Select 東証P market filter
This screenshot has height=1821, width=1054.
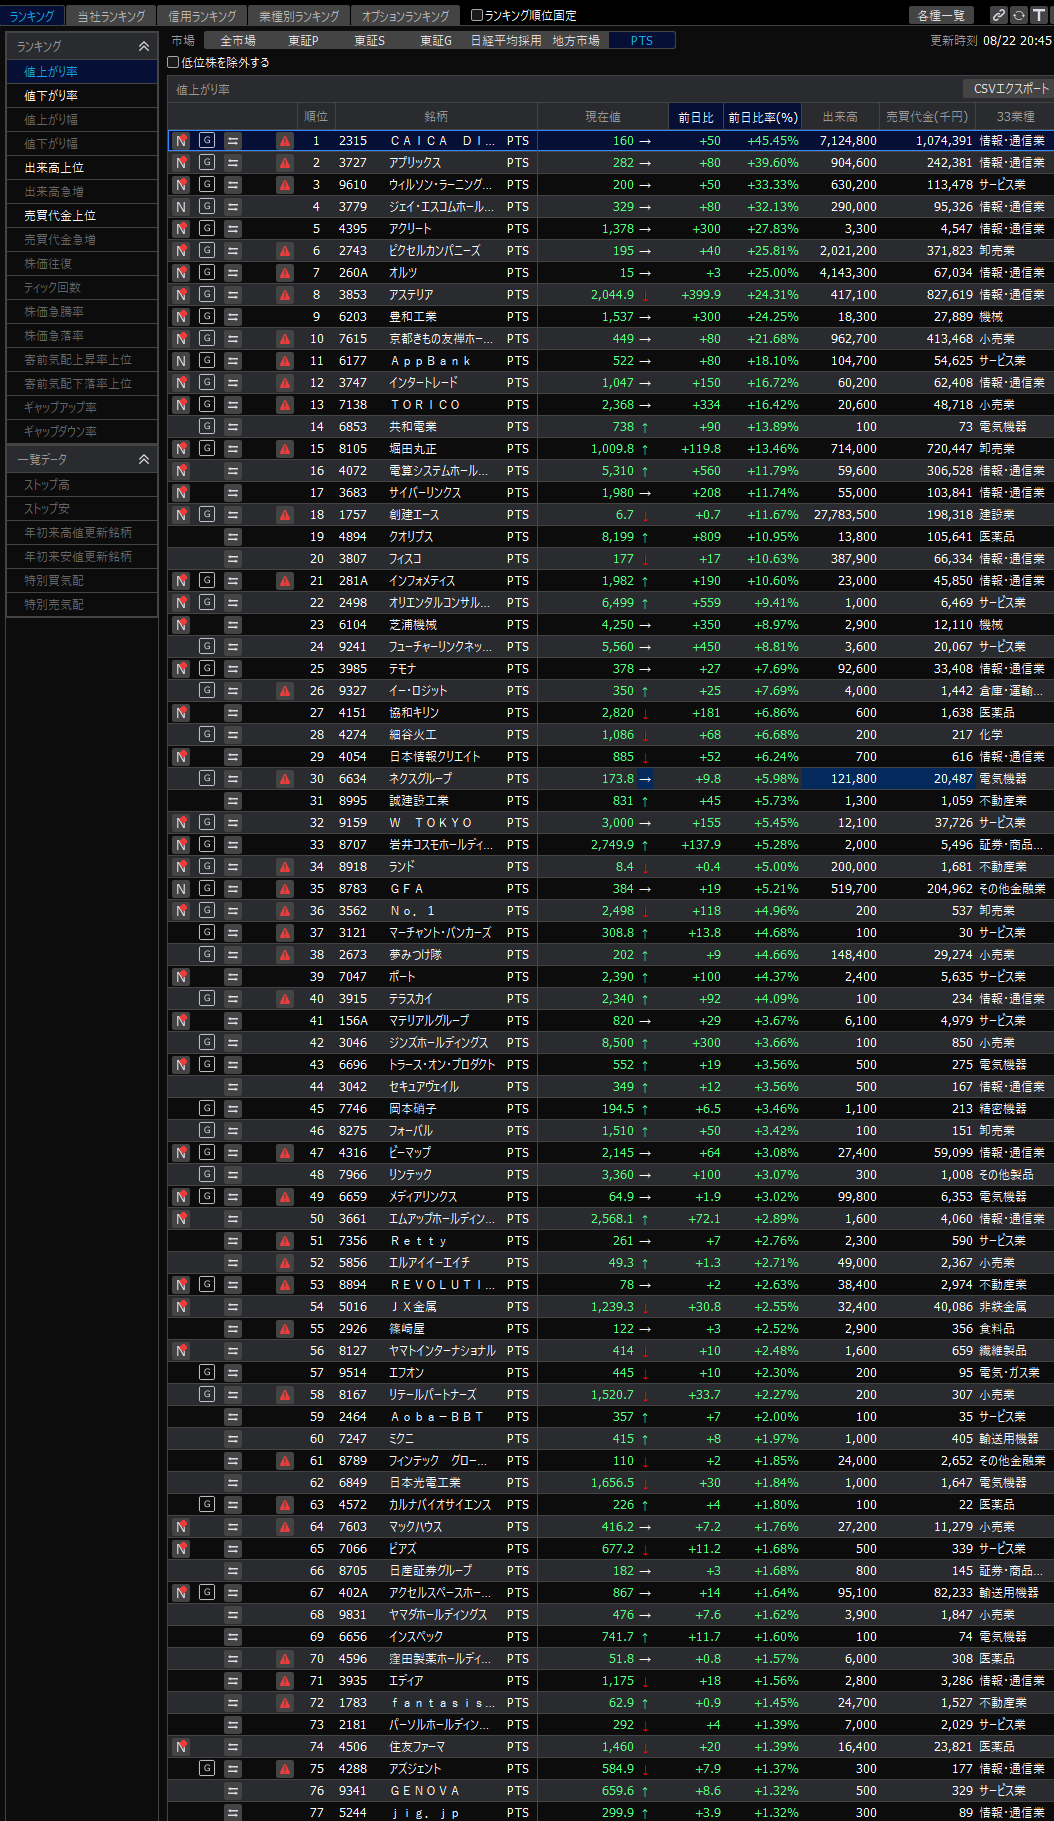[x=303, y=41]
